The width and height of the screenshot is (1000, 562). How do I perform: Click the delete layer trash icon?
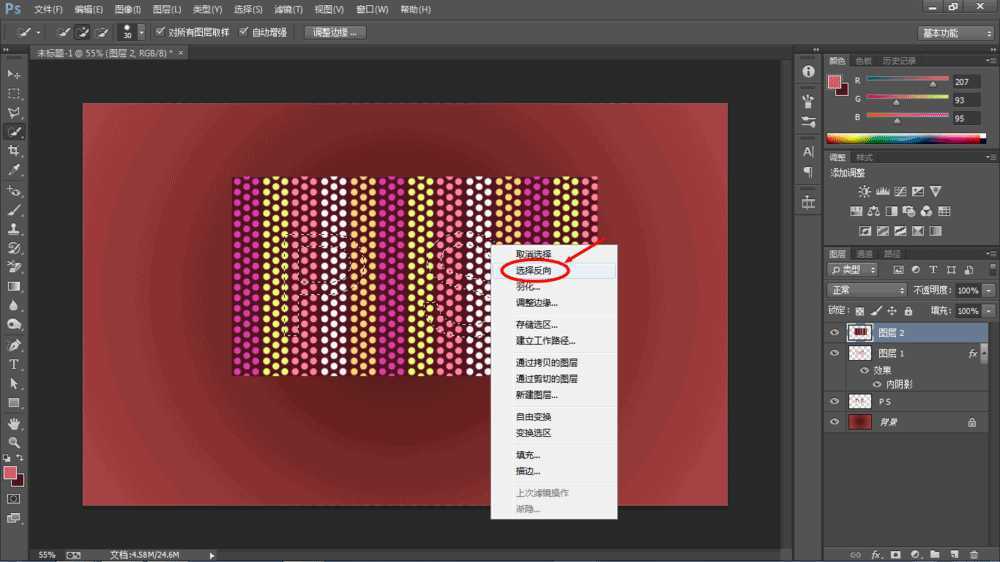click(973, 553)
